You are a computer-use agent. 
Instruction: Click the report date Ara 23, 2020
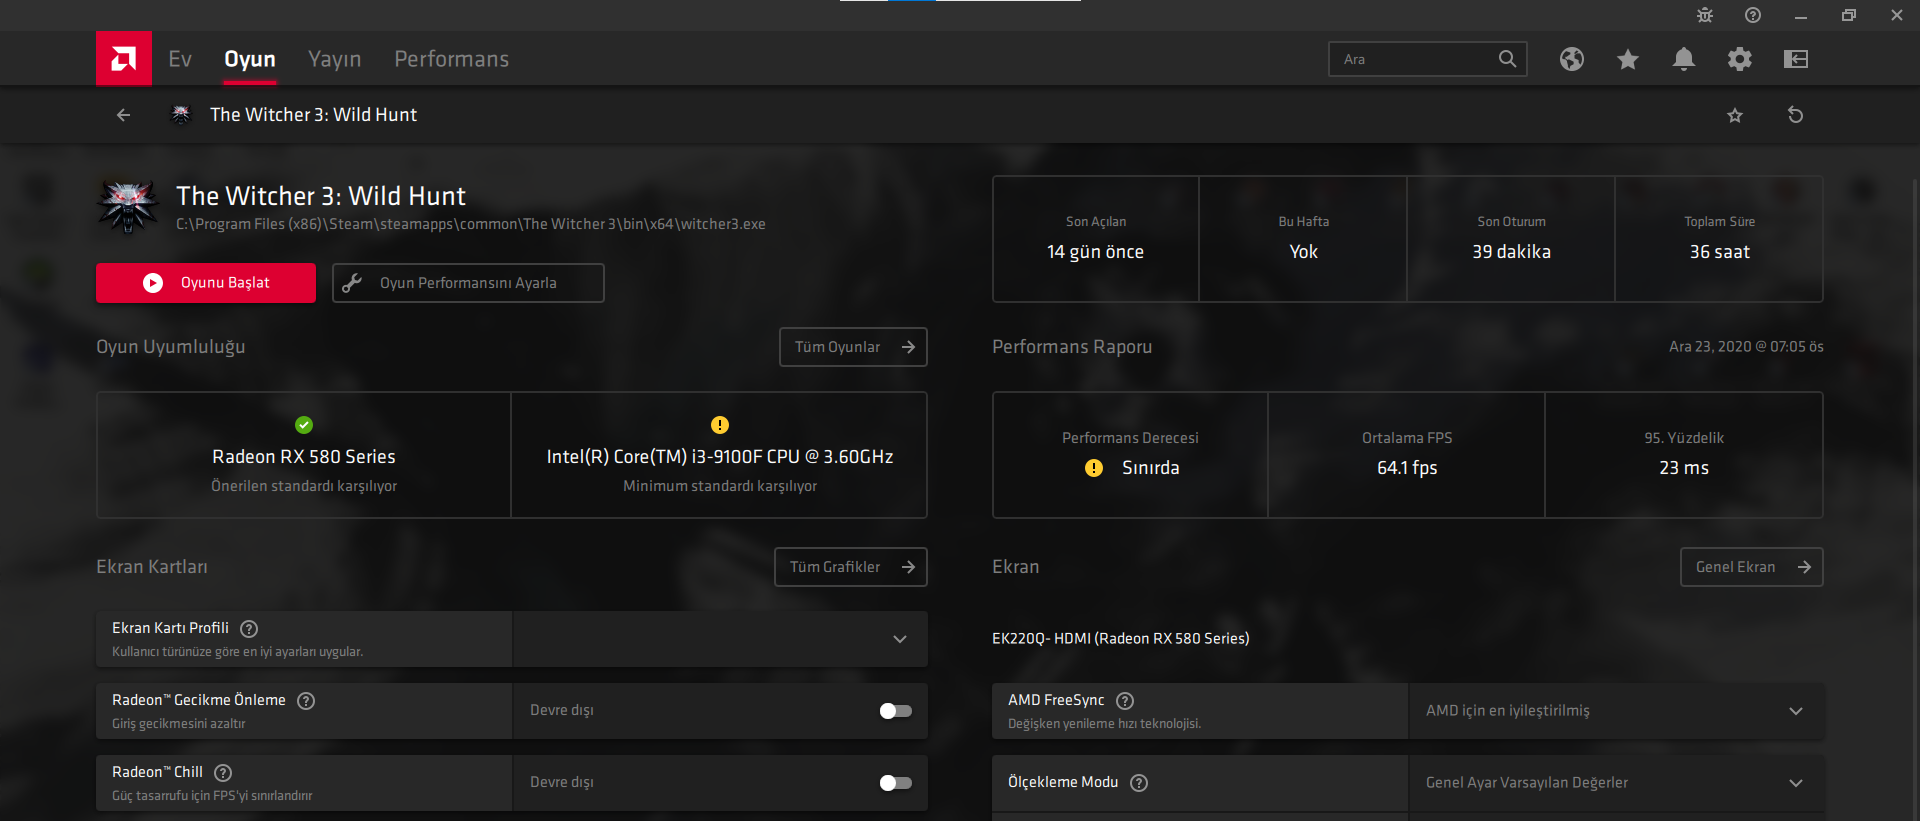tap(1746, 347)
